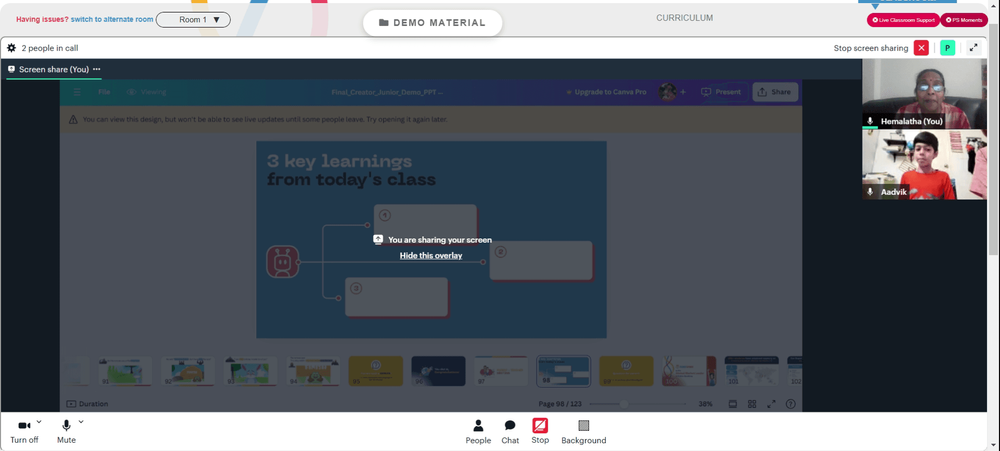The image size is (1000, 451).
Task: Click the green P participant icon
Action: tap(948, 48)
